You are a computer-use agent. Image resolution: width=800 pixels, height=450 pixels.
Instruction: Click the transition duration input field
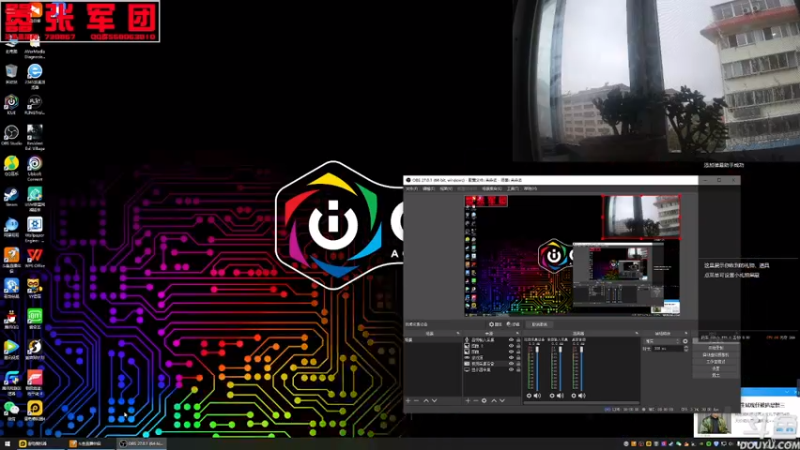(667, 348)
